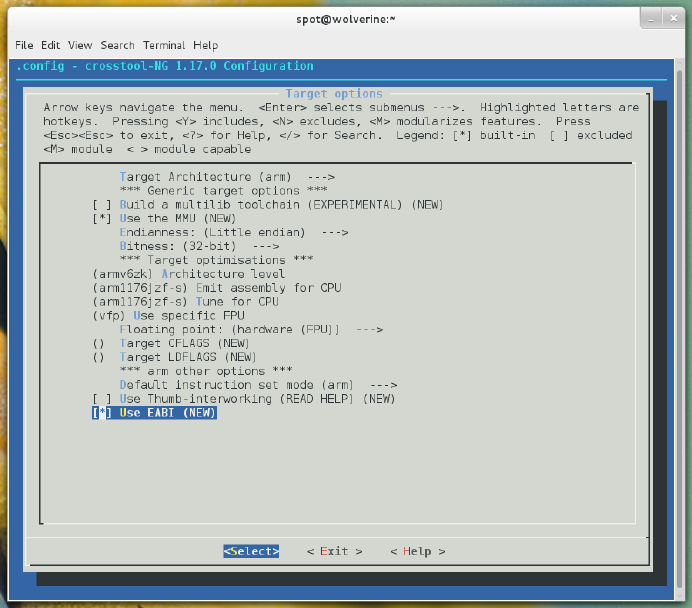The image size is (692, 608).
Task: Click the arm other options heading
Action: tap(206, 371)
